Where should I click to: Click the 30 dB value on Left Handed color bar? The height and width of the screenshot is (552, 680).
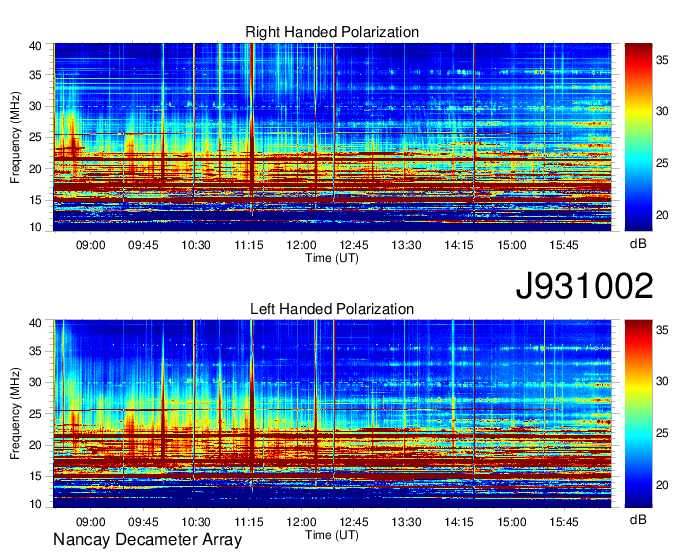point(662,381)
